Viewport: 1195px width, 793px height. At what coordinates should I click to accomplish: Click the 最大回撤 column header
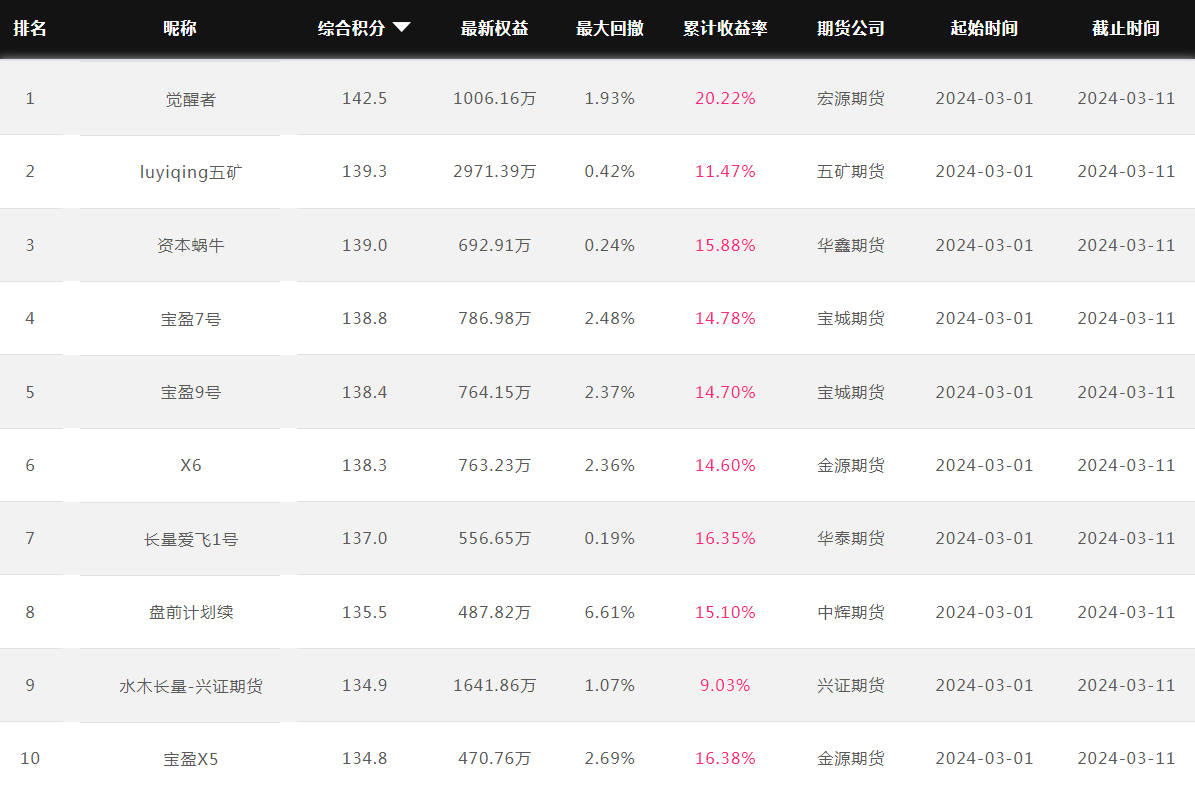610,28
